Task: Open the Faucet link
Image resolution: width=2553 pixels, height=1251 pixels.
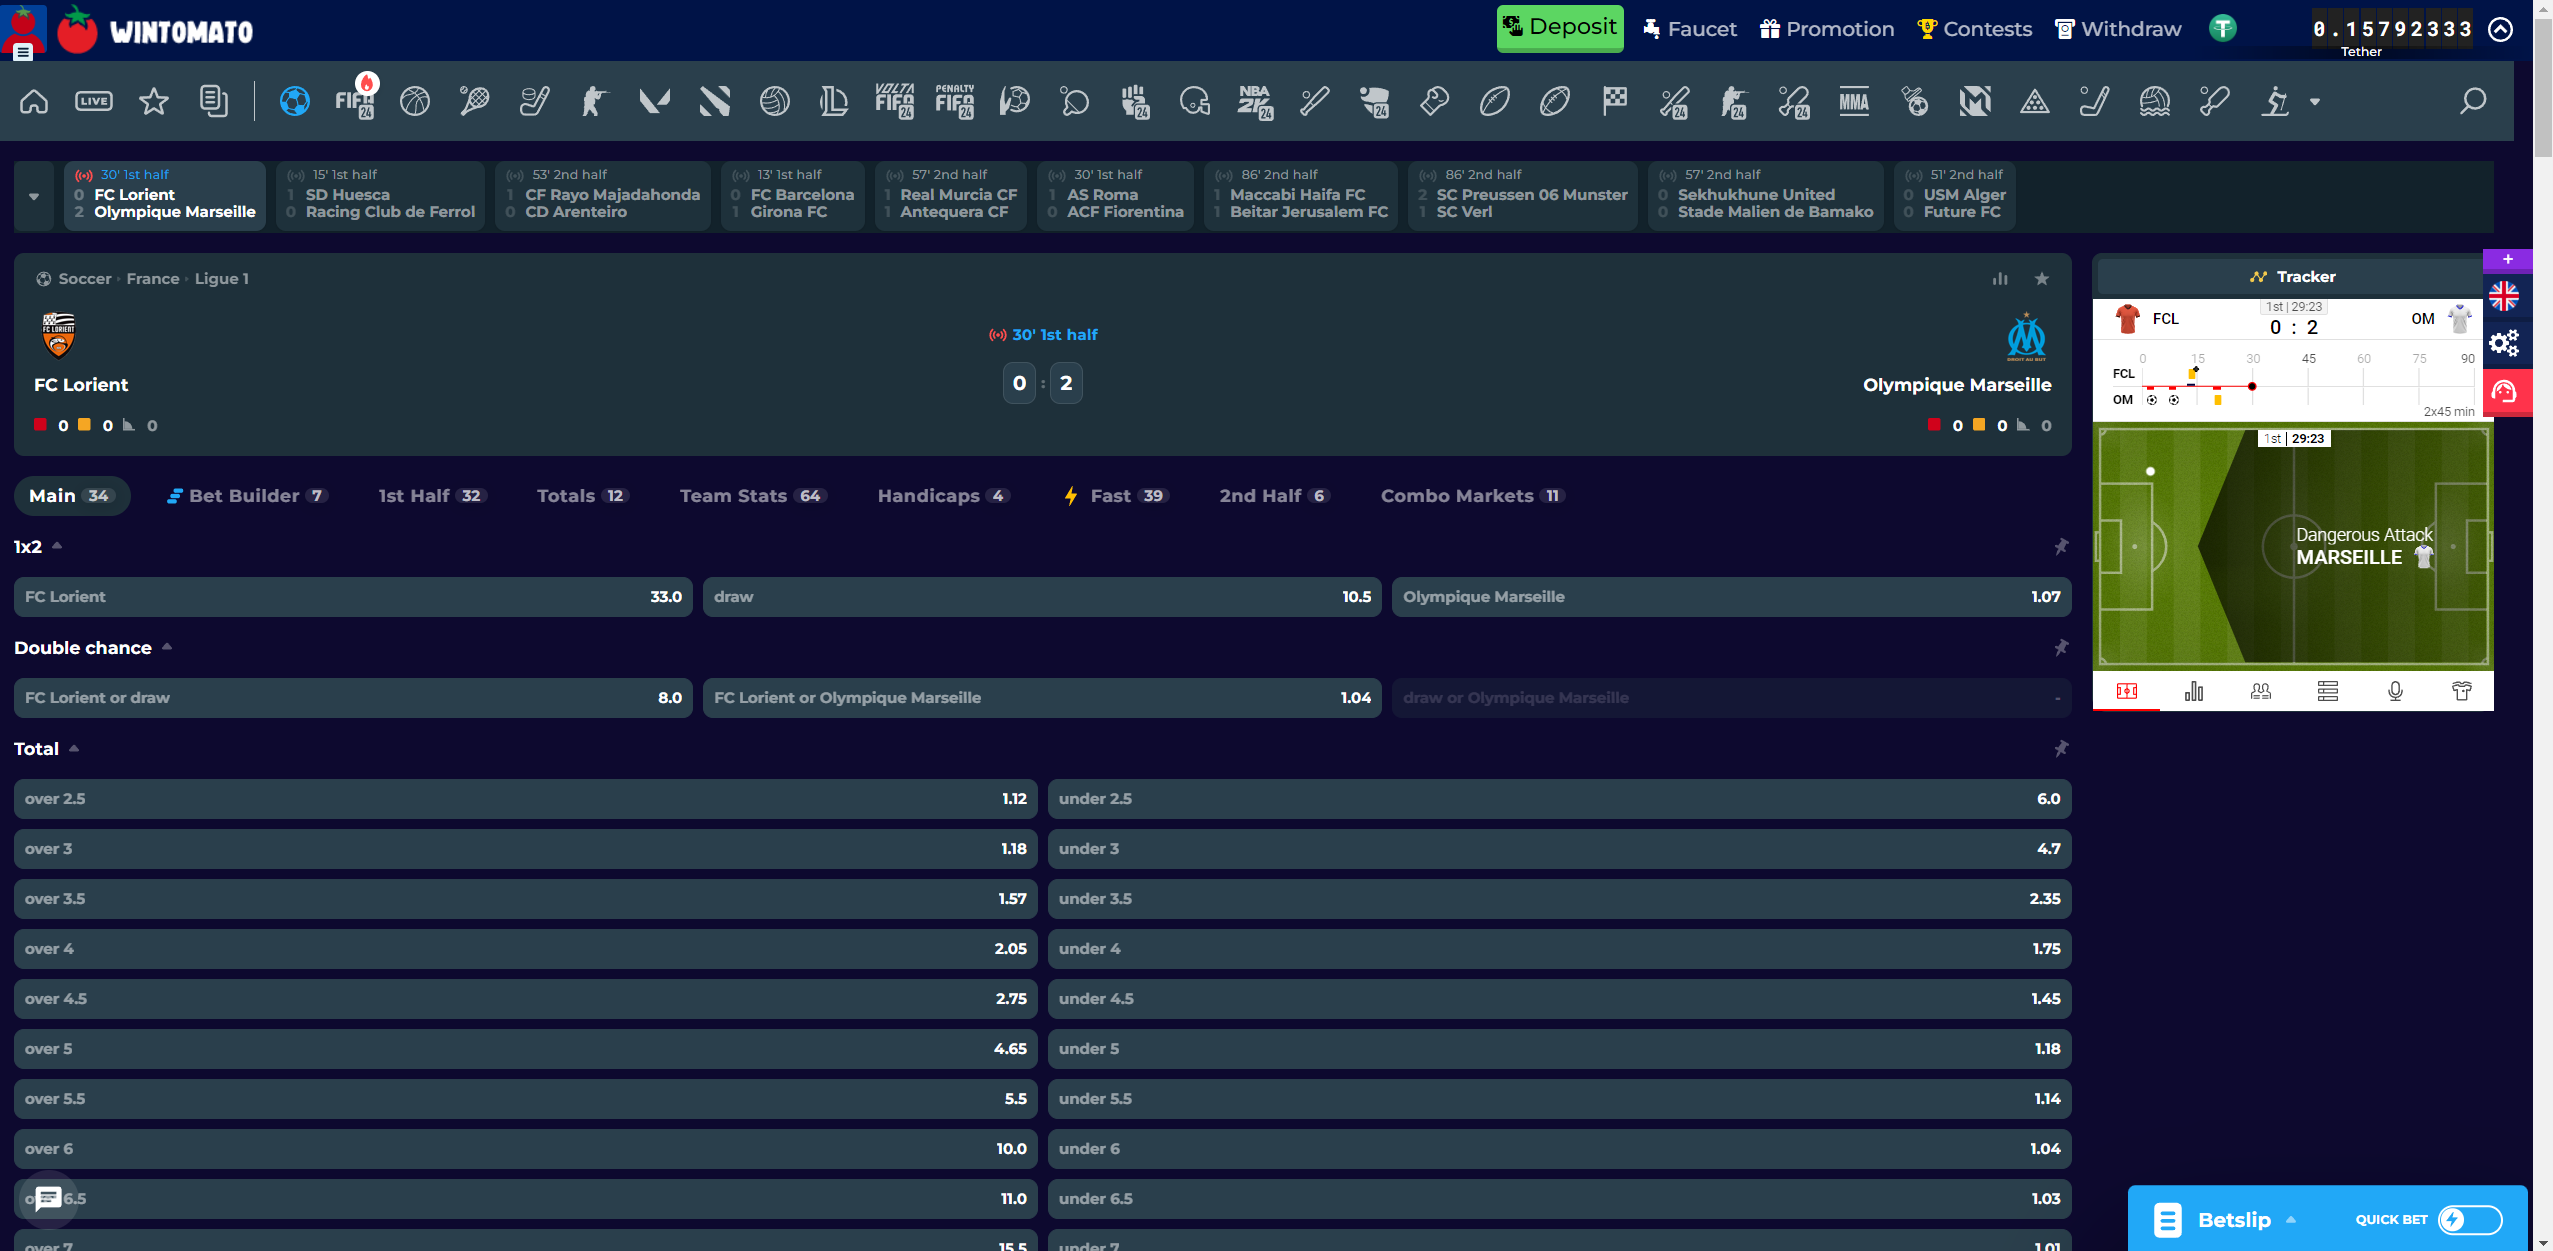Action: point(1690,29)
